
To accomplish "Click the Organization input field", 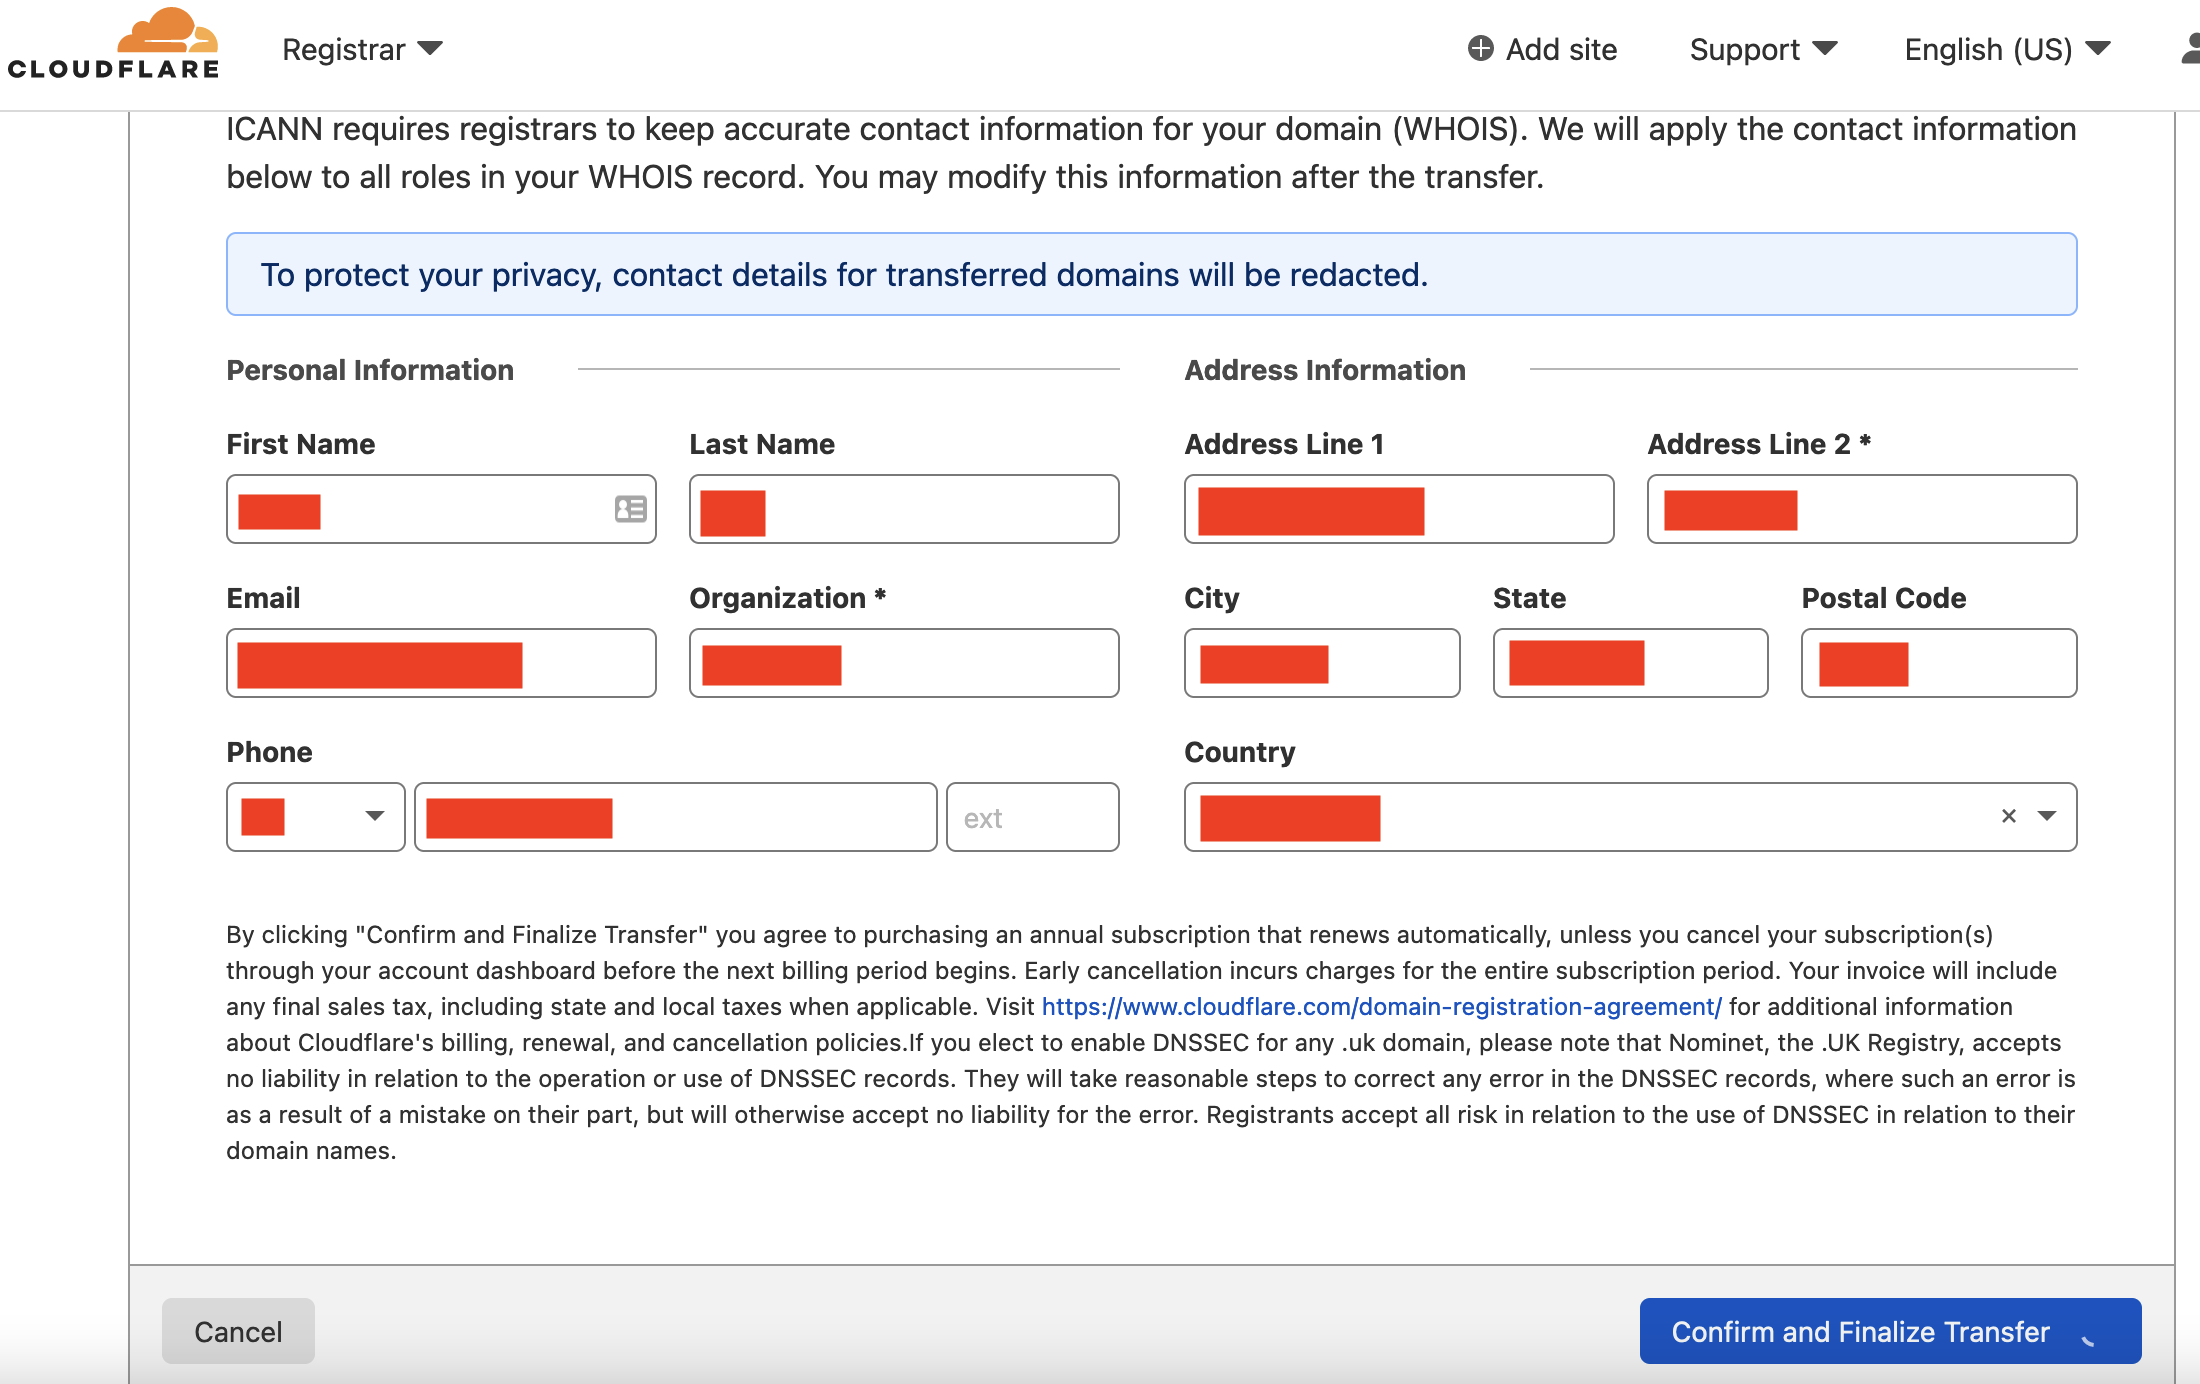I will click(x=904, y=663).
